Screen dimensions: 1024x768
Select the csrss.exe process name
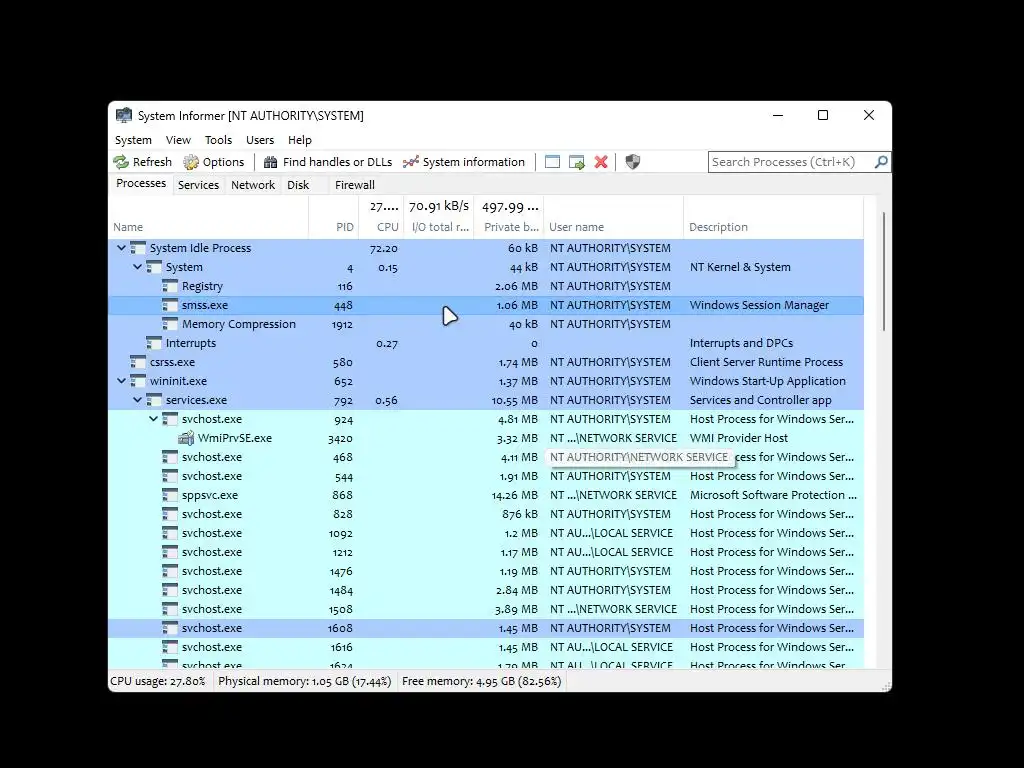point(172,362)
